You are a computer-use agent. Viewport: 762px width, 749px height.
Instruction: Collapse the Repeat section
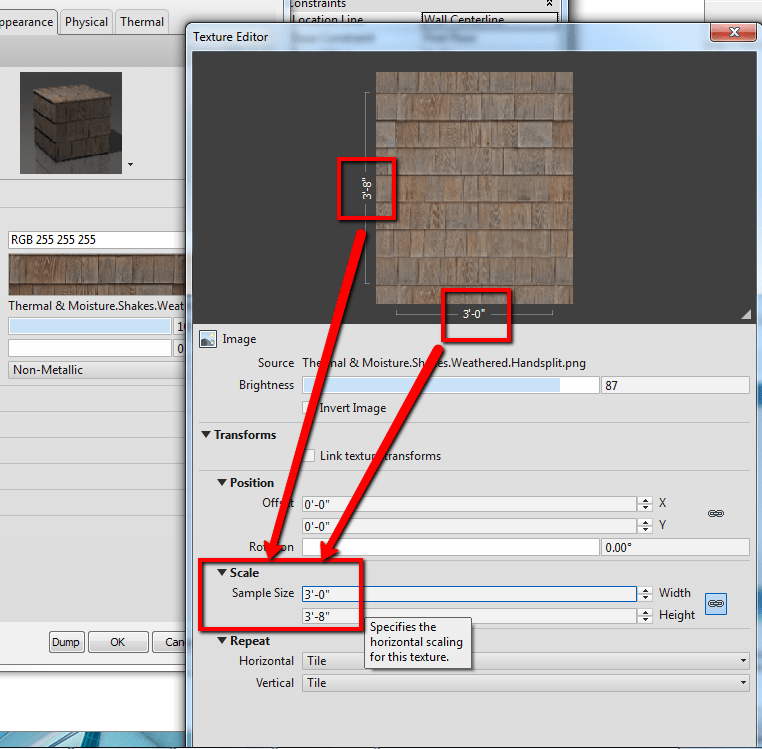point(222,640)
